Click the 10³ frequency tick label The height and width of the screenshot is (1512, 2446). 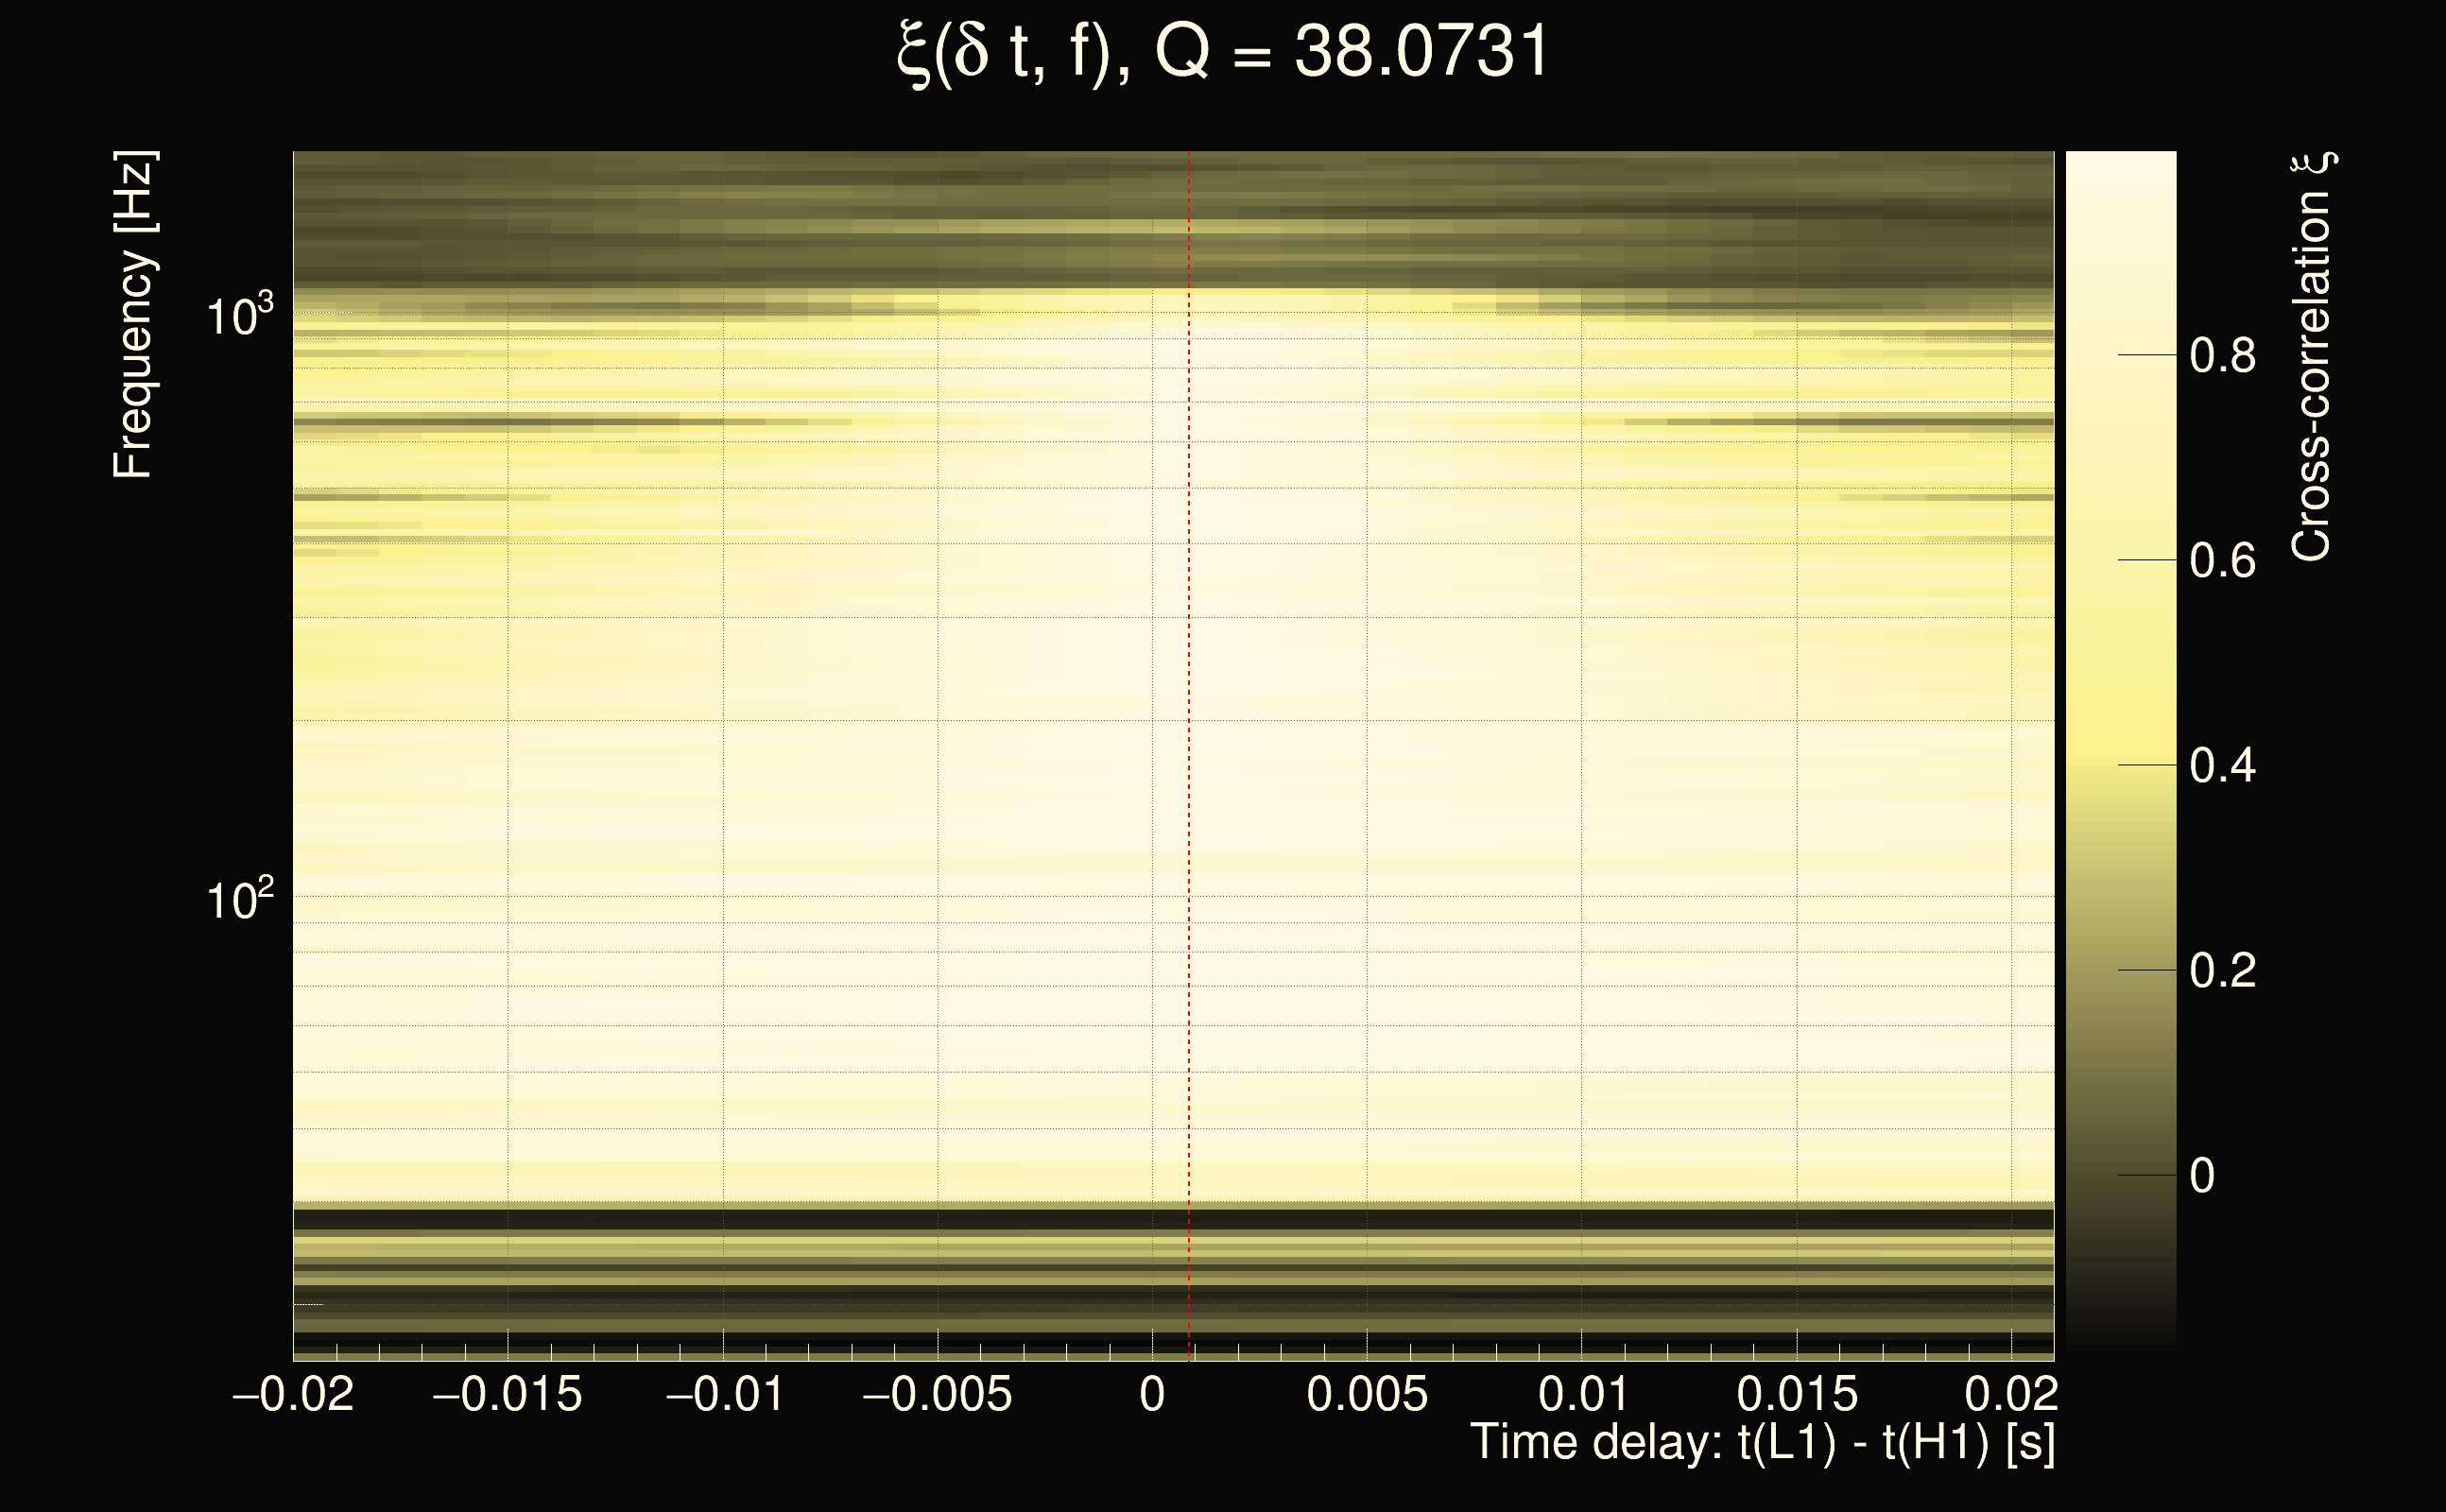[x=239, y=317]
